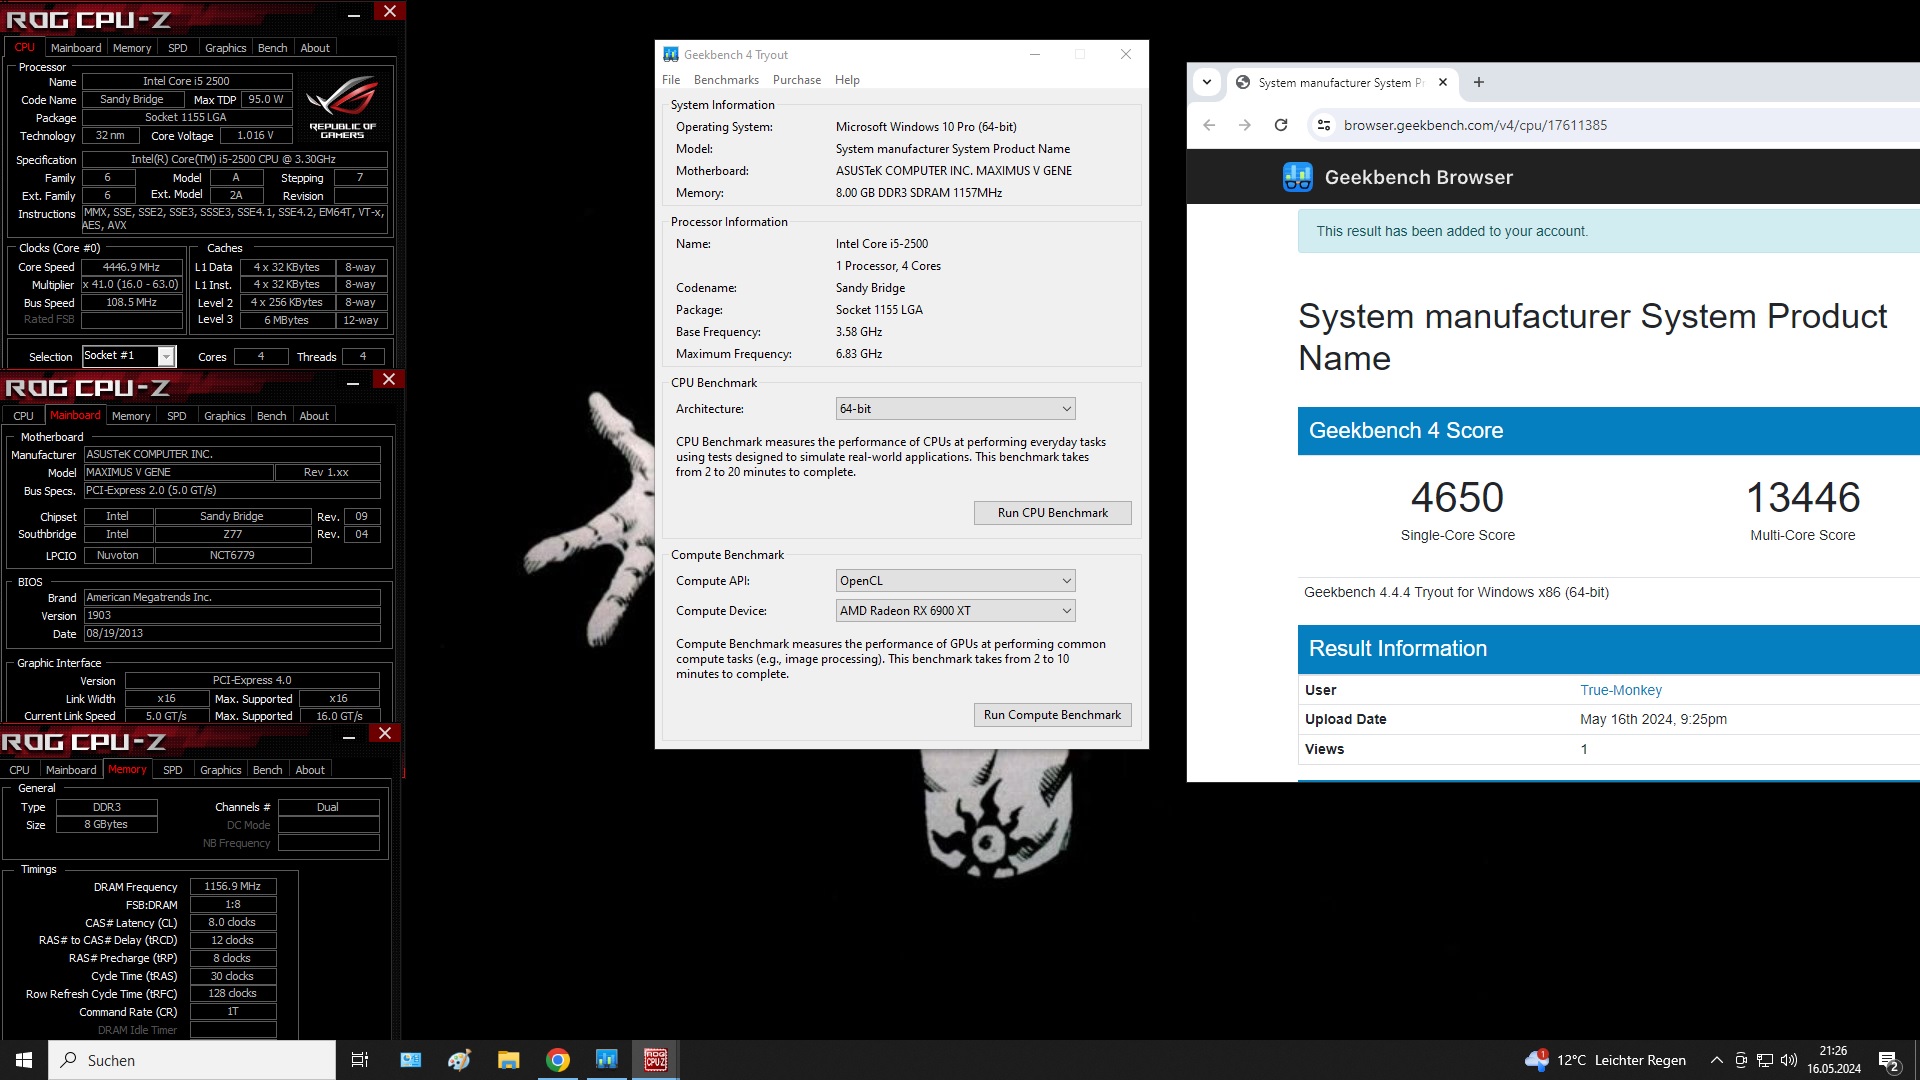1920x1080 pixels.
Task: Expand the Architecture 64-bit dropdown
Action: coord(955,409)
